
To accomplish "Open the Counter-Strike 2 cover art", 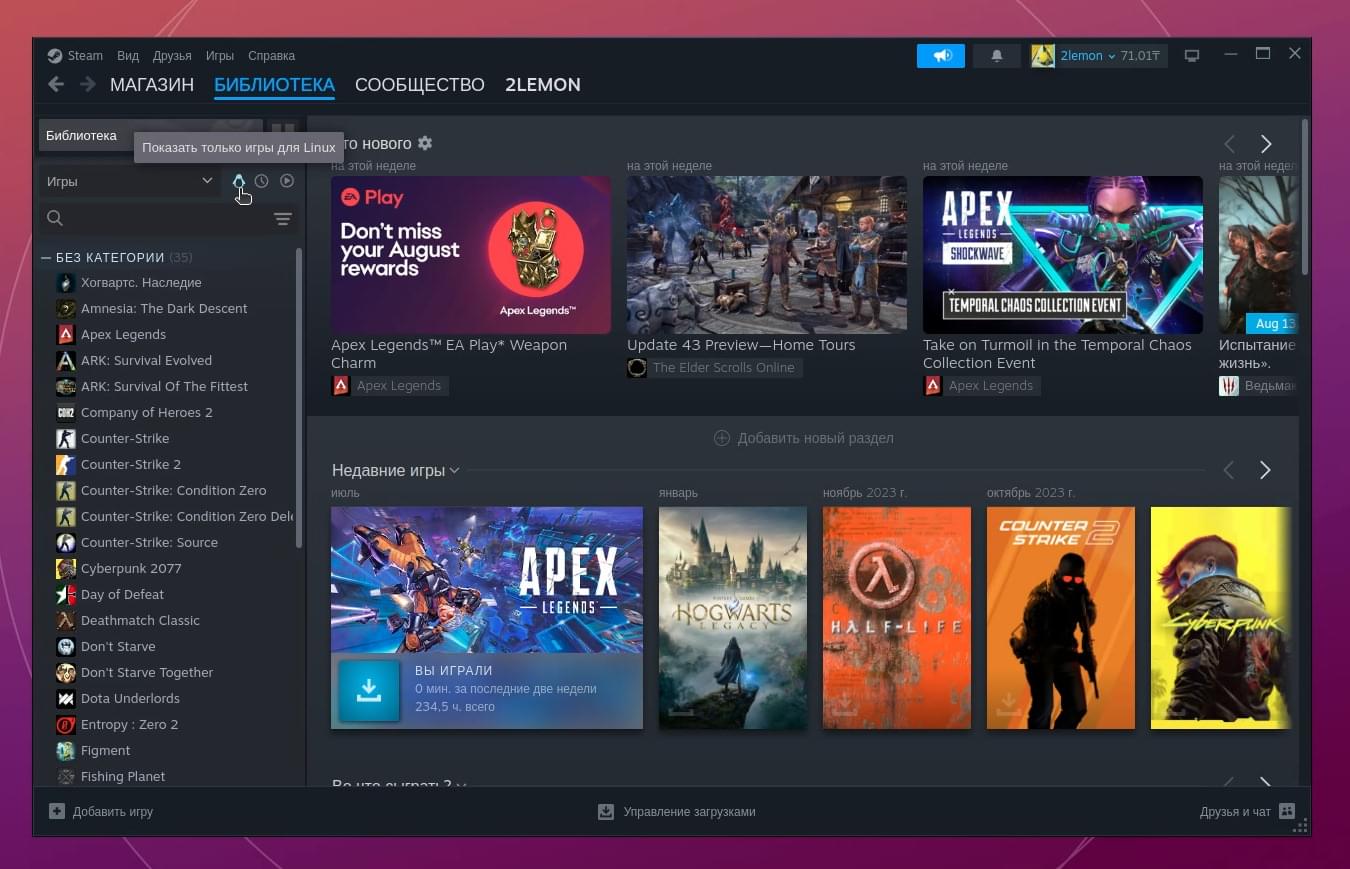I will (1061, 618).
